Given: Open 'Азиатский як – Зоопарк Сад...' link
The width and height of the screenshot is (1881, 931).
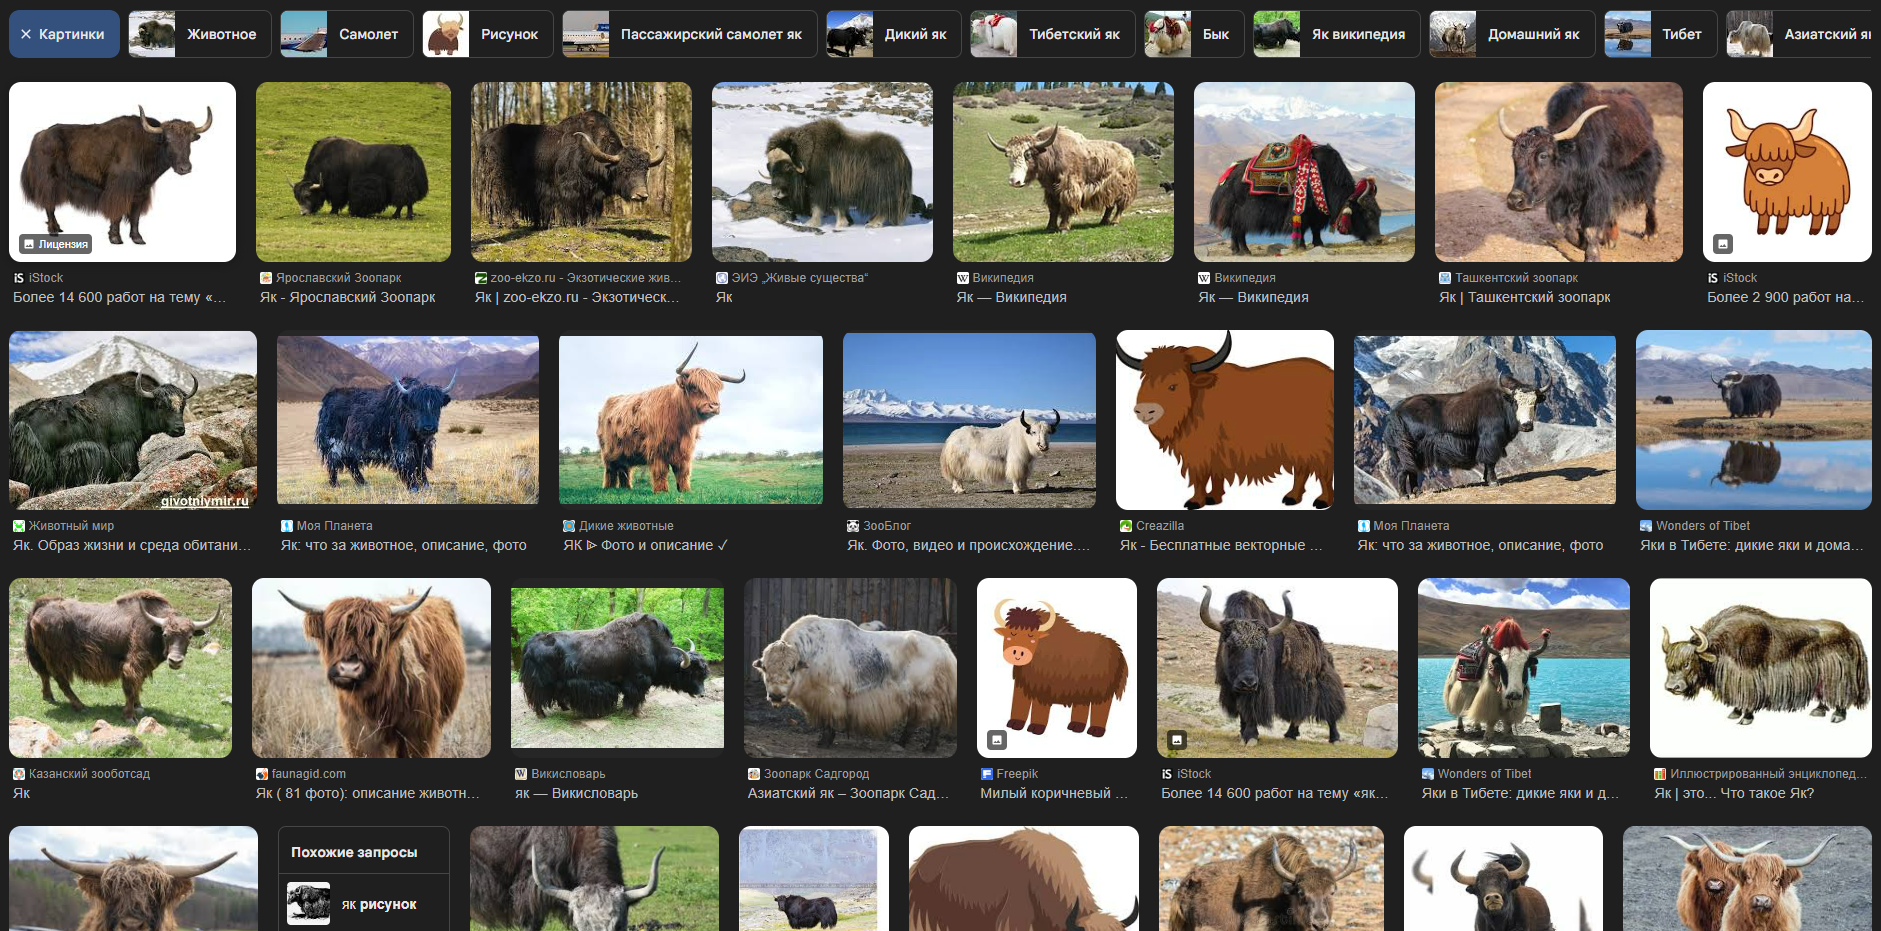Looking at the screenshot, I should [x=848, y=793].
